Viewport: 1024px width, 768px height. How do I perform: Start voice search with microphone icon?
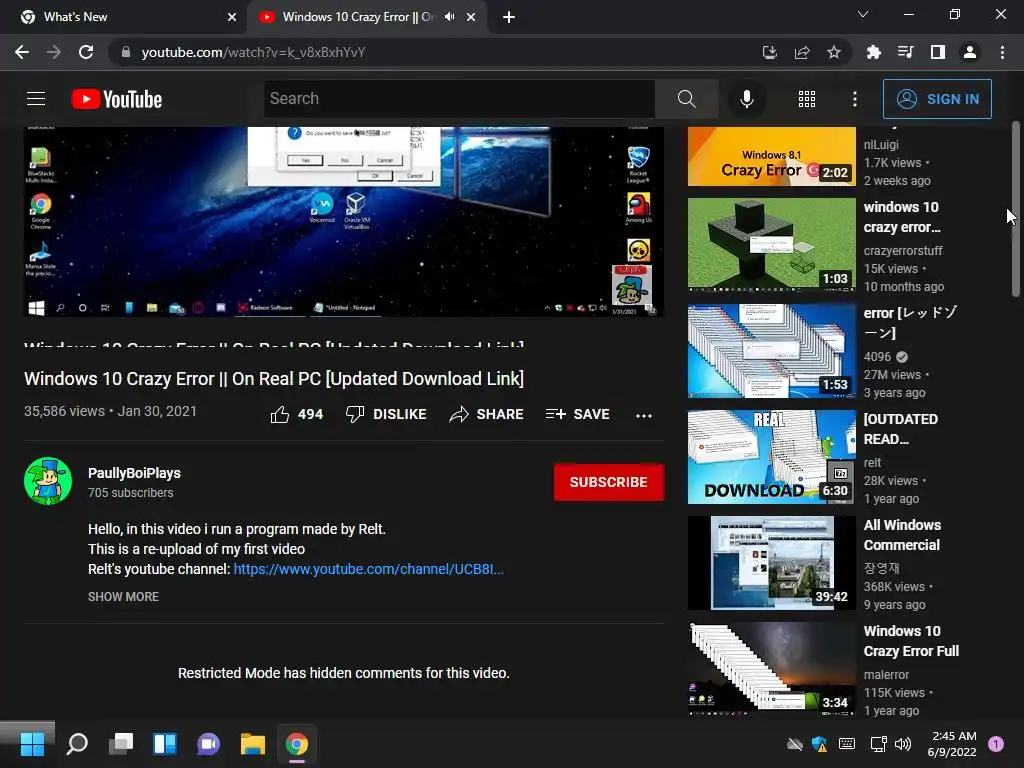click(746, 99)
